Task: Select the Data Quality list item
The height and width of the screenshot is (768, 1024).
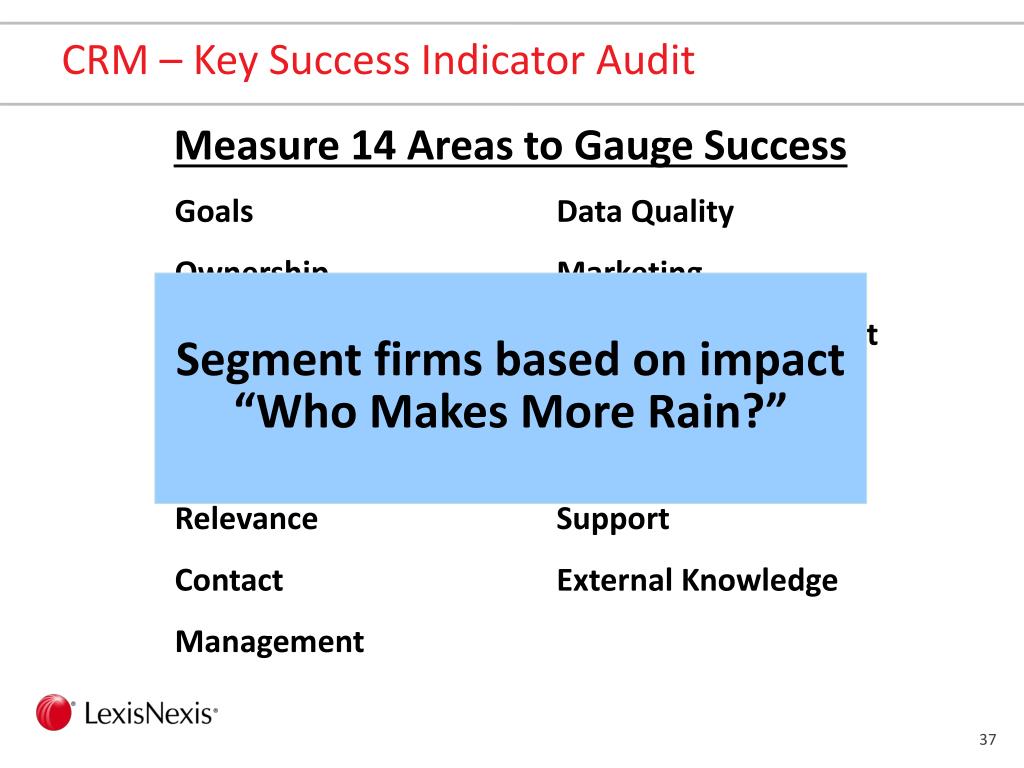Action: click(645, 212)
